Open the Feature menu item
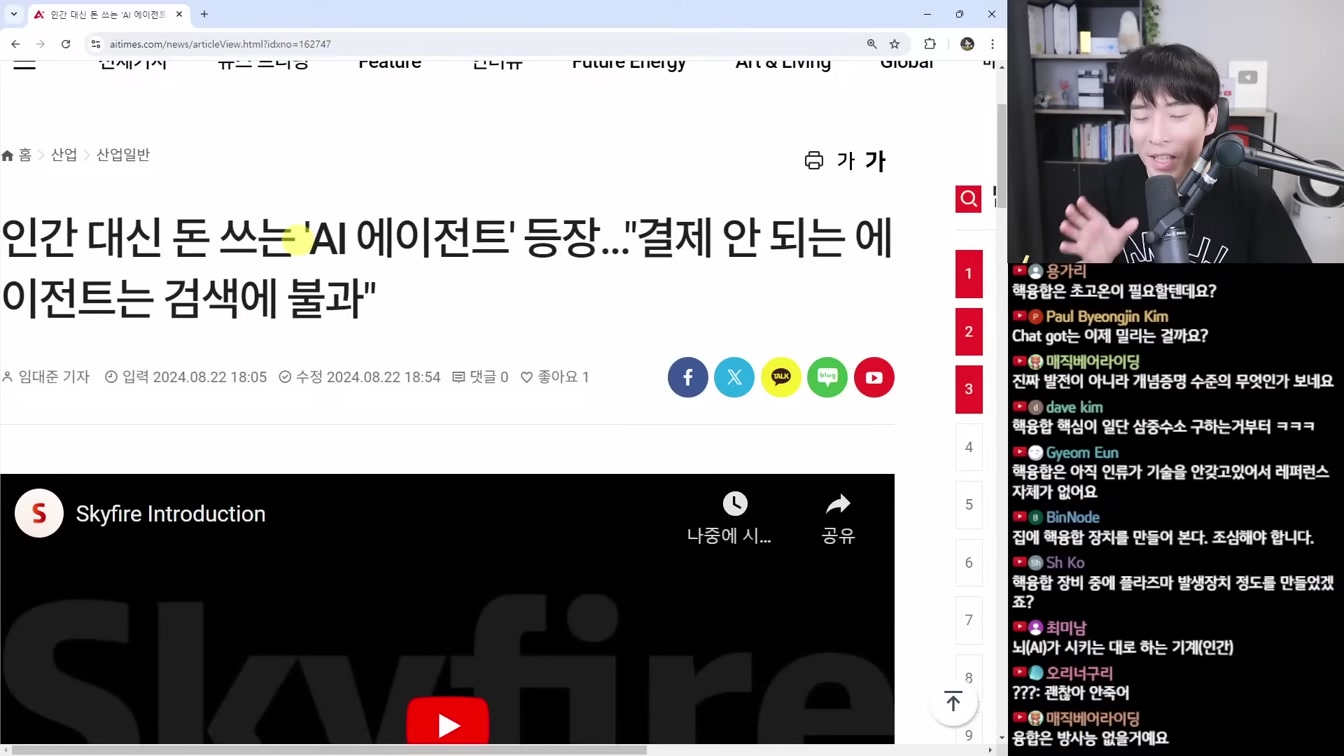Screen dimensions: 1344x756 point(390,64)
